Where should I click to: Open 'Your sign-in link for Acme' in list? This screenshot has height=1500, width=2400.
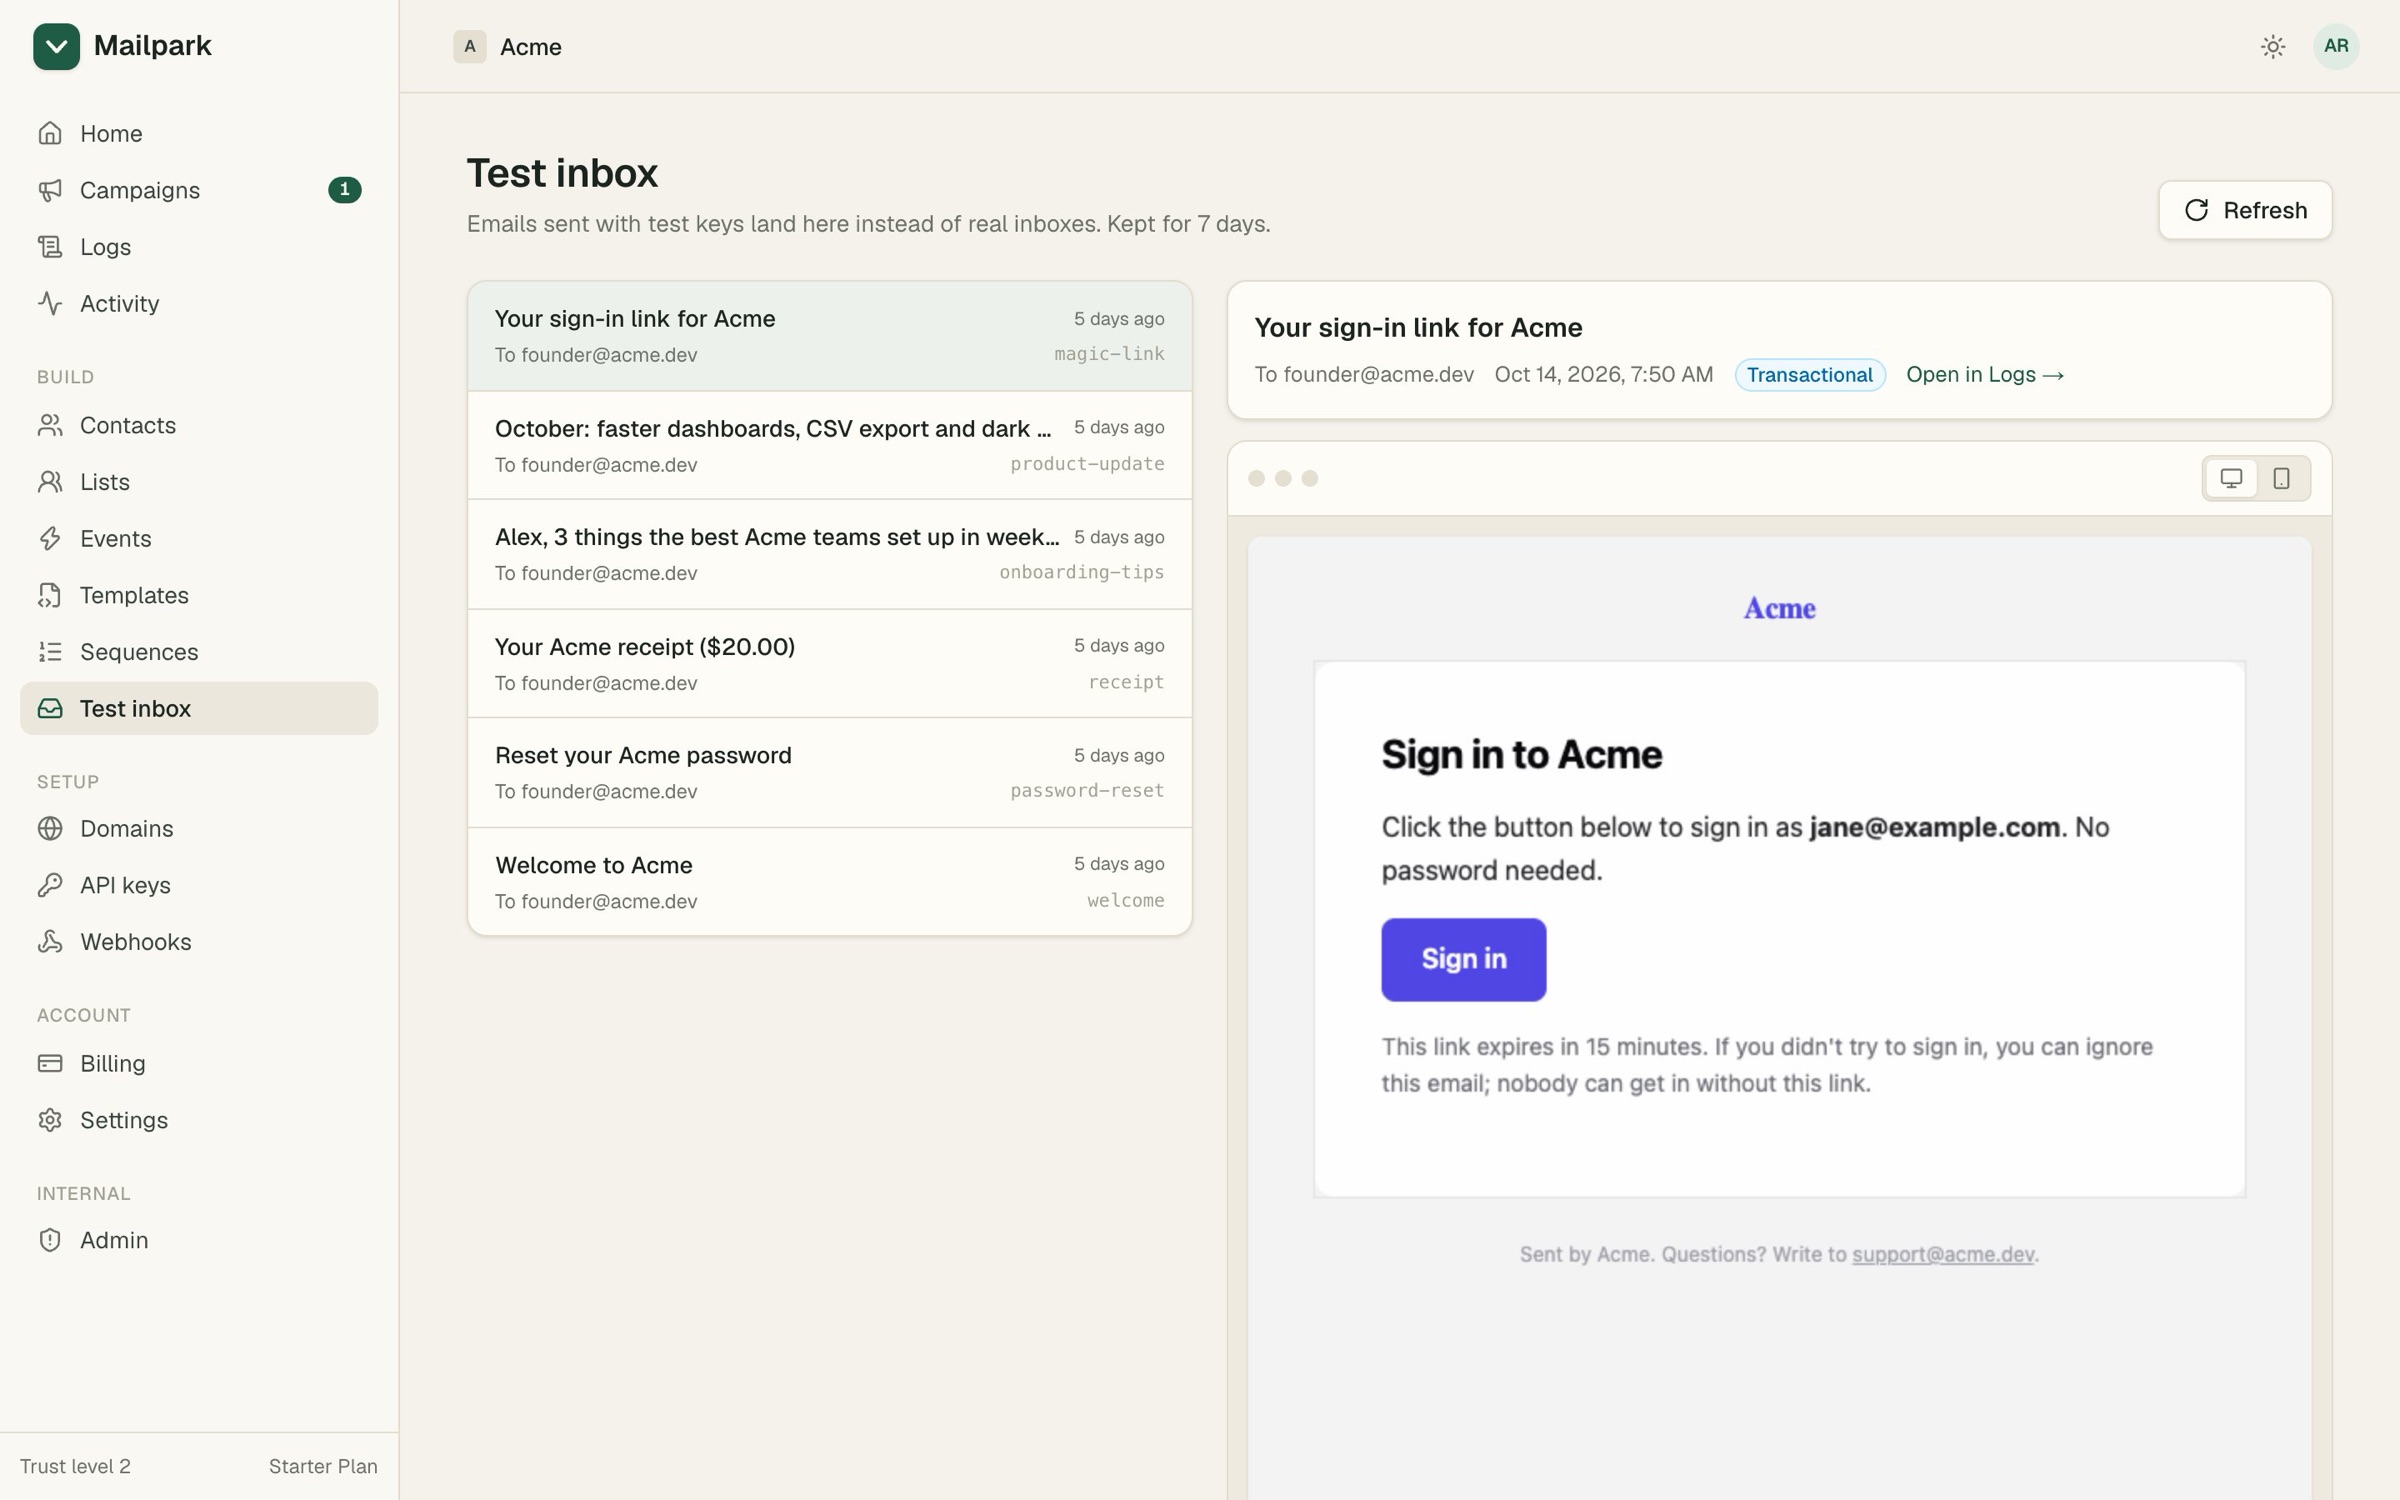[829, 336]
